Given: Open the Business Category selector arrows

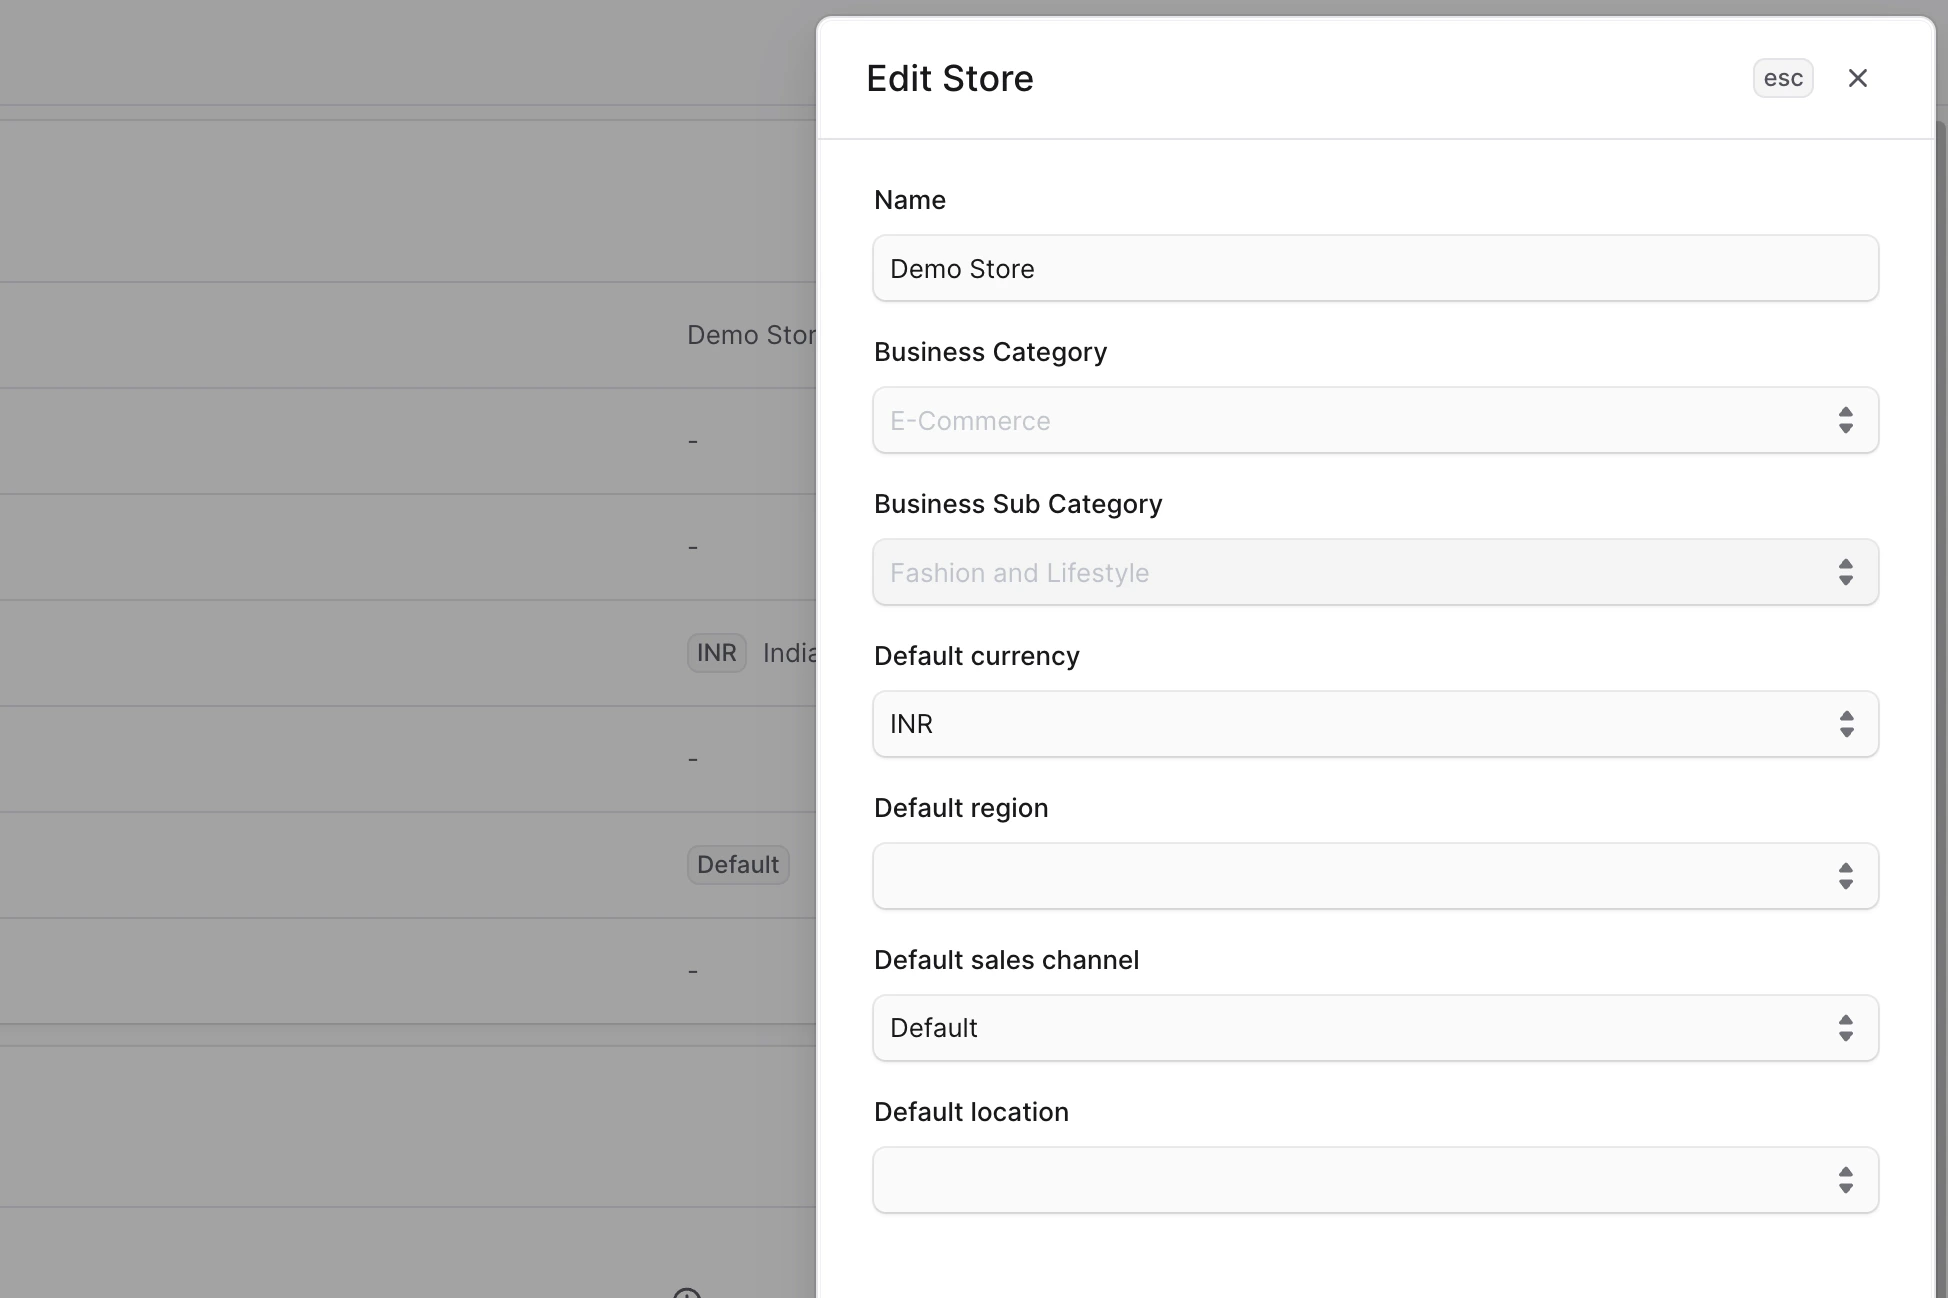Looking at the screenshot, I should (1845, 420).
